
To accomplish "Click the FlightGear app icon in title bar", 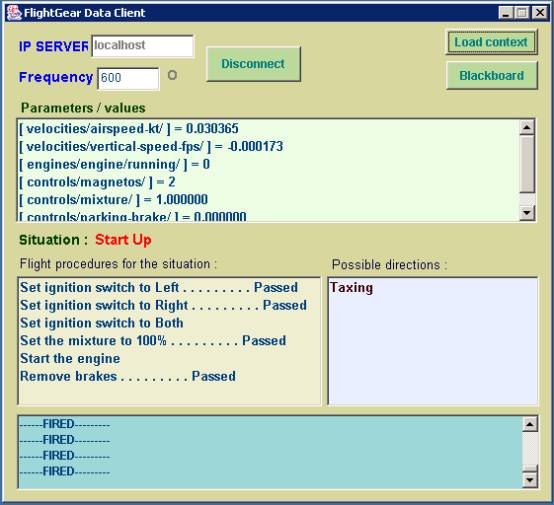I will 14,13.
